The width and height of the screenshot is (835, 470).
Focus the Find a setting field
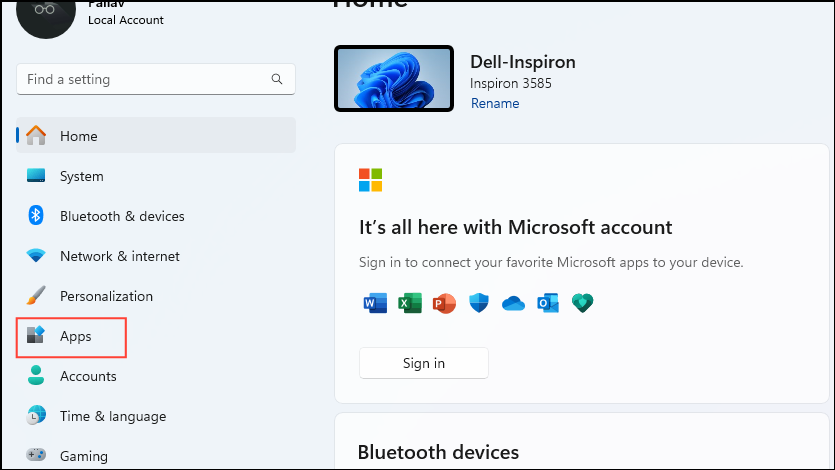point(156,79)
